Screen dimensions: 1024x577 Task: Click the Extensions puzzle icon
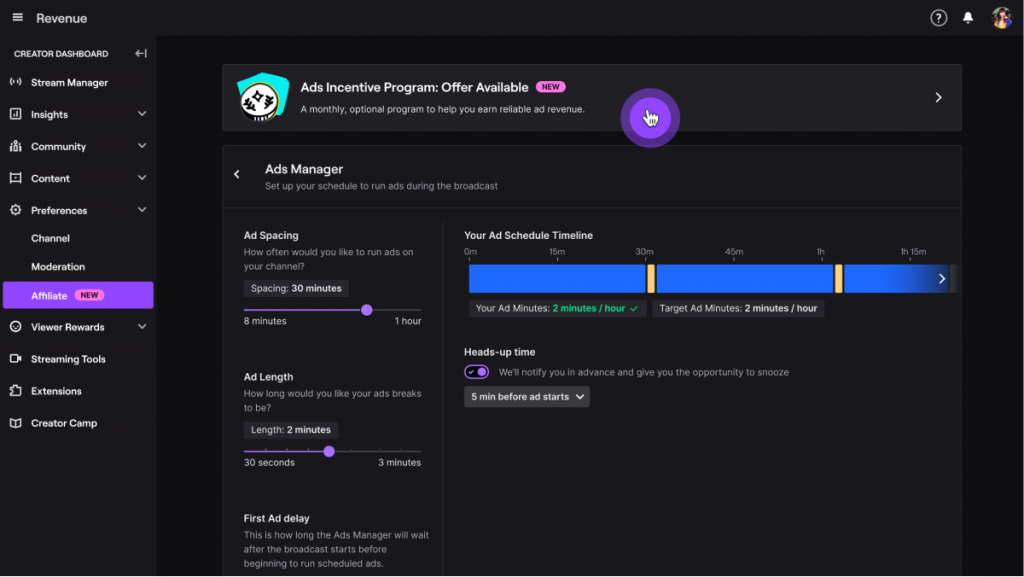(x=16, y=391)
